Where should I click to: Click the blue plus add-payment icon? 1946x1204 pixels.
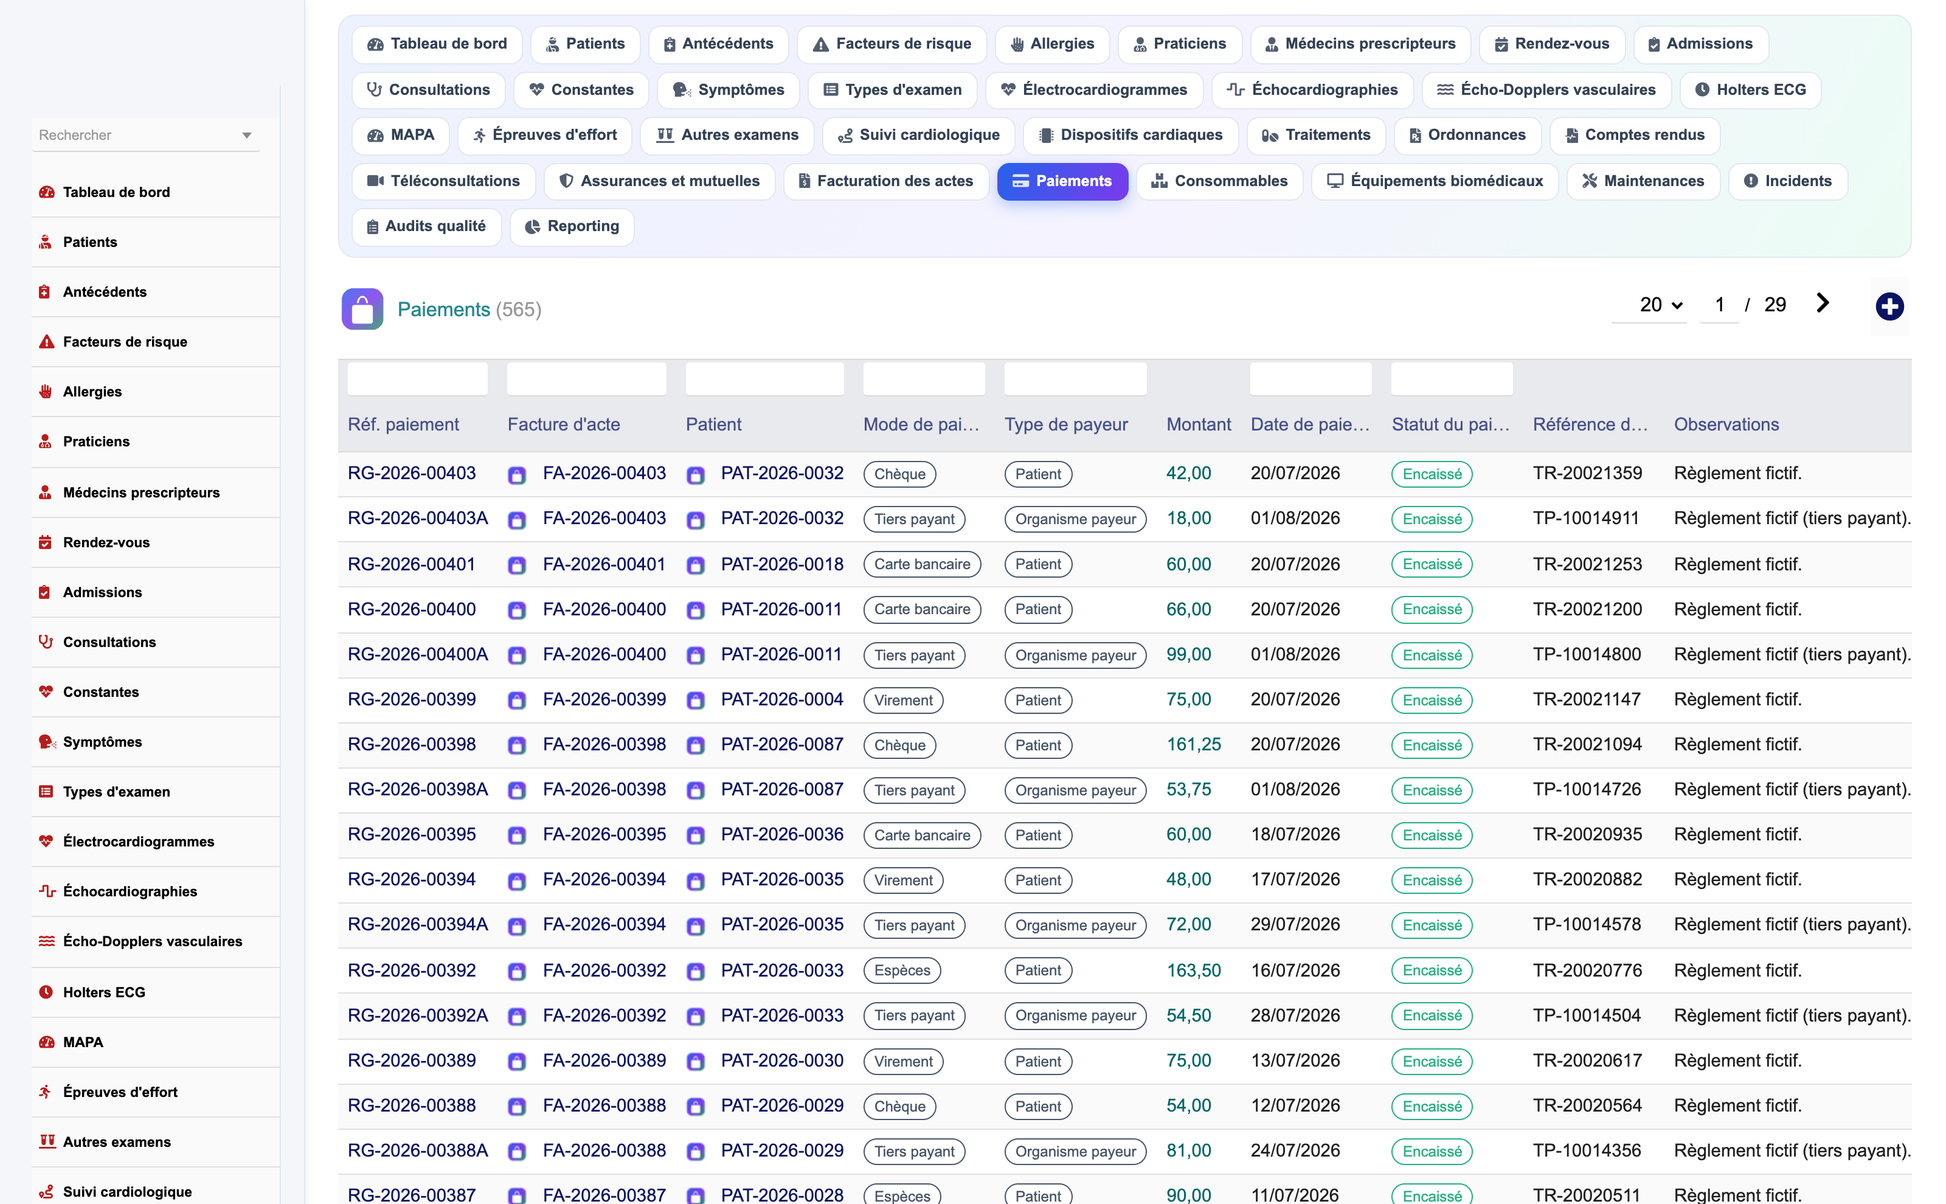[1889, 307]
